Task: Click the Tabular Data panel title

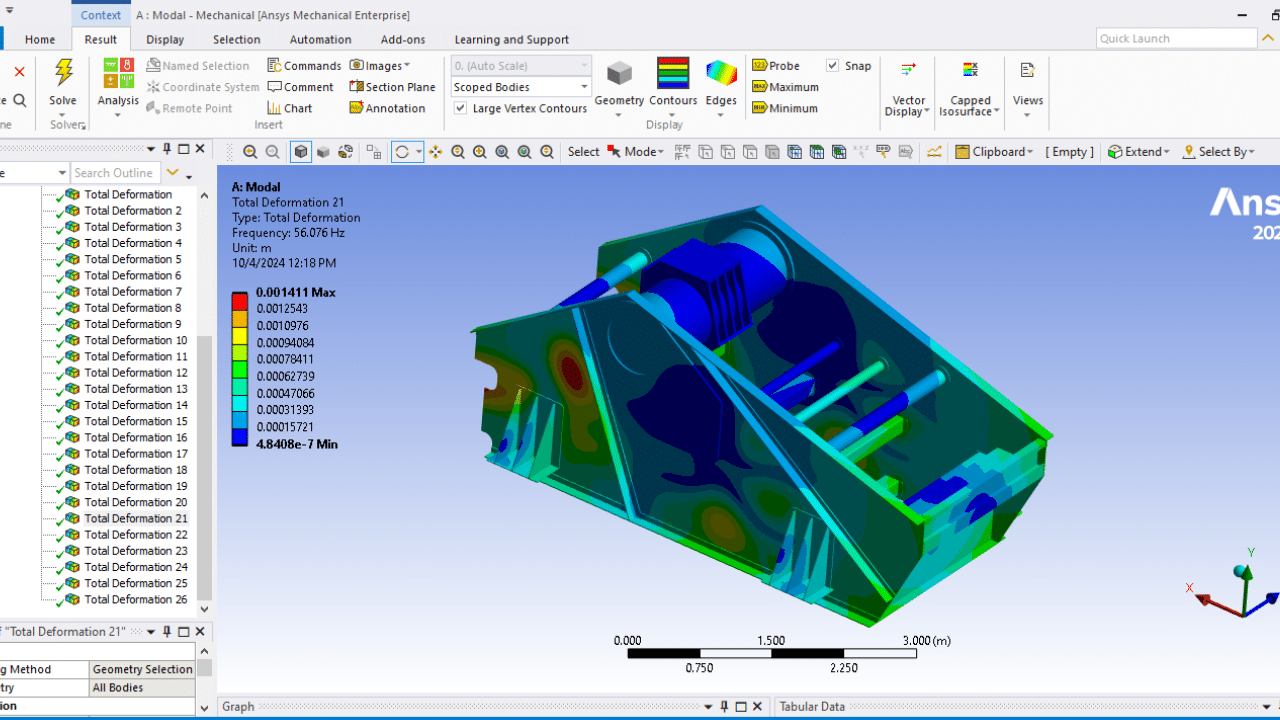Action: pyautogui.click(x=812, y=707)
